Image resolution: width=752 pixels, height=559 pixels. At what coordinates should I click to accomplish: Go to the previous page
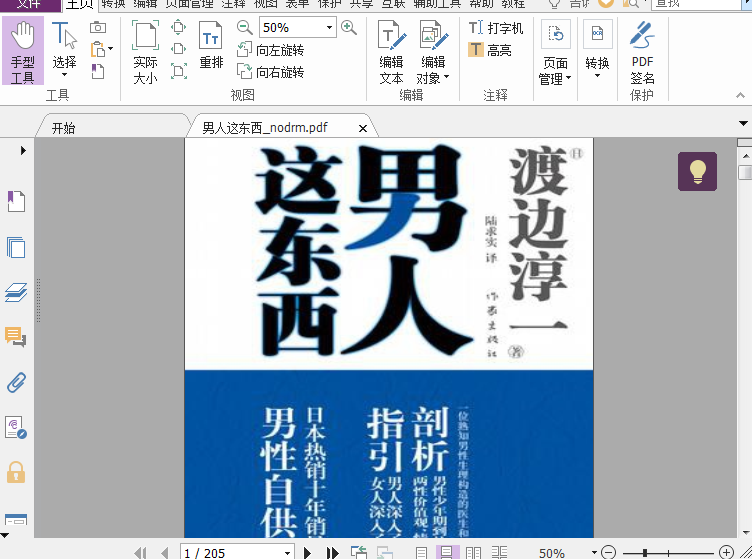(x=165, y=553)
